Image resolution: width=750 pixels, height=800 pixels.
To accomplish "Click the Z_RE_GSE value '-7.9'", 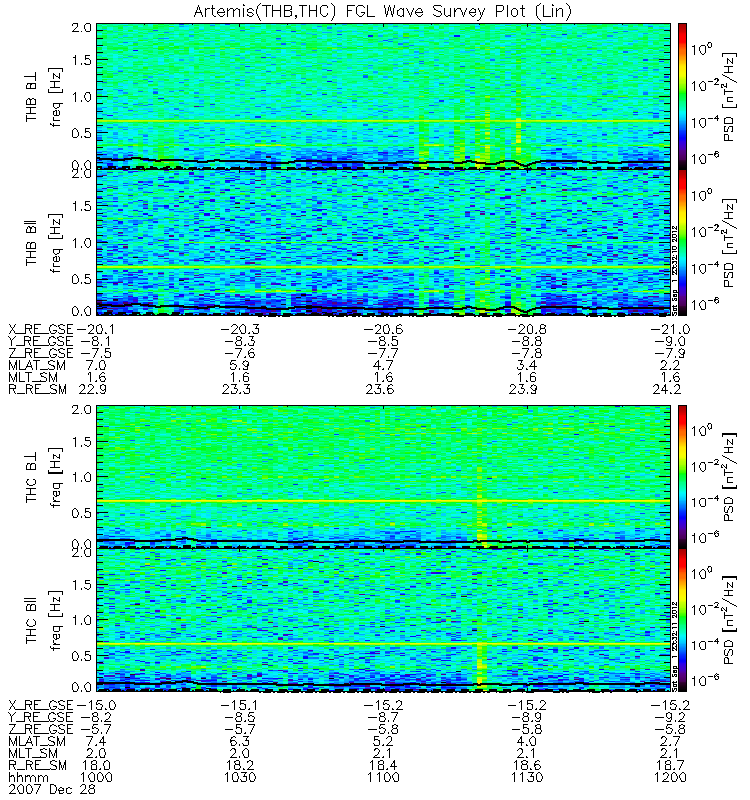I will coord(670,354).
